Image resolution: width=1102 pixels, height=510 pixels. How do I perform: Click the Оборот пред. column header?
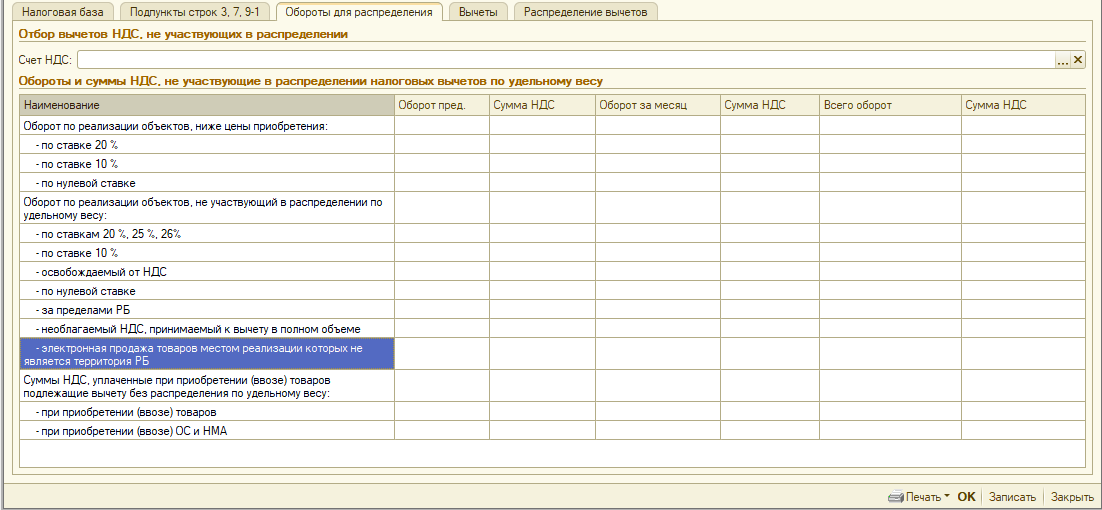(441, 105)
